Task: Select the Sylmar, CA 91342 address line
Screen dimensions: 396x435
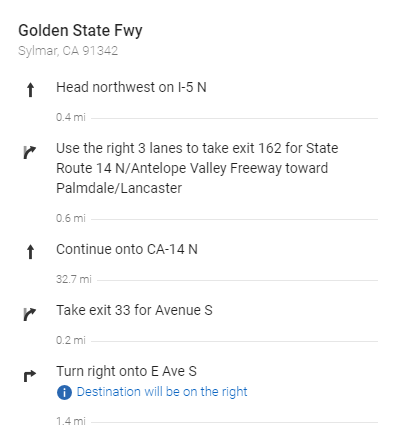Action: [x=68, y=51]
